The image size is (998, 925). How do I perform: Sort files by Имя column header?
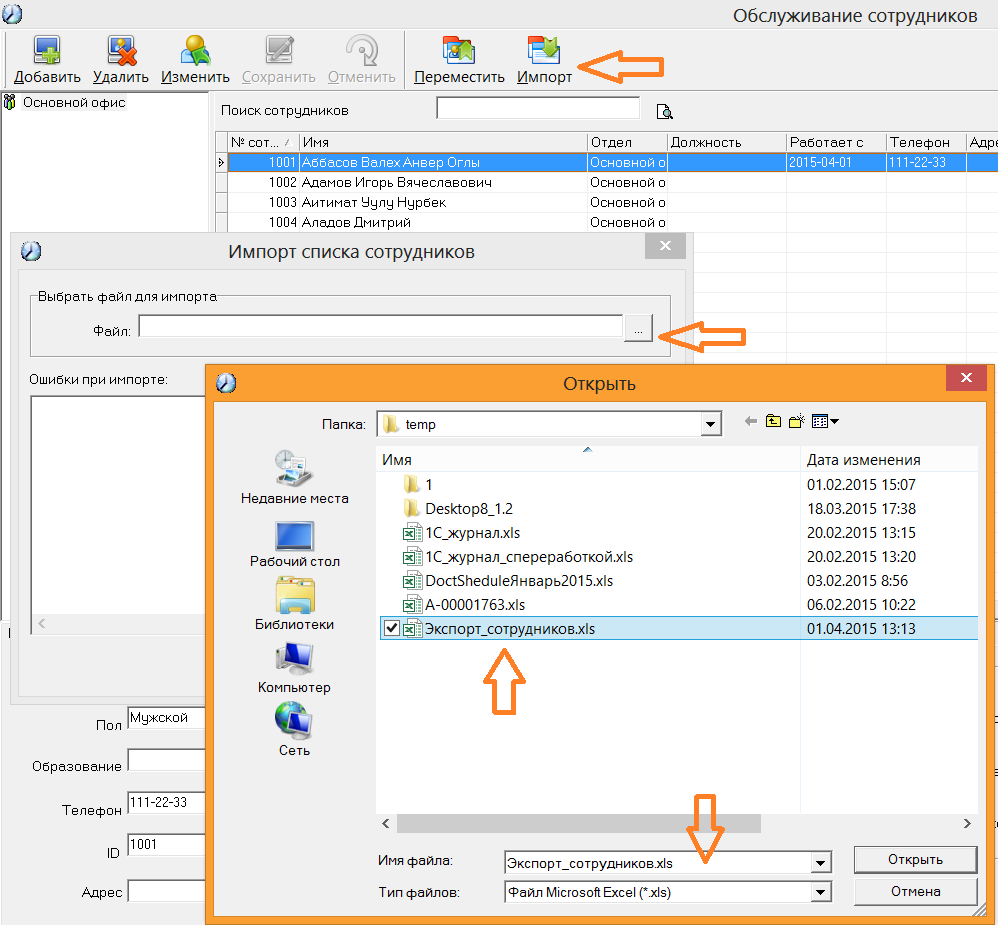click(x=587, y=460)
